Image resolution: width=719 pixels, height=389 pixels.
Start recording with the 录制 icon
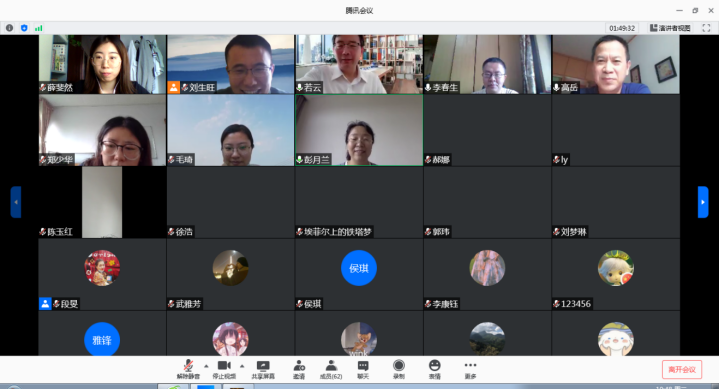point(398,369)
